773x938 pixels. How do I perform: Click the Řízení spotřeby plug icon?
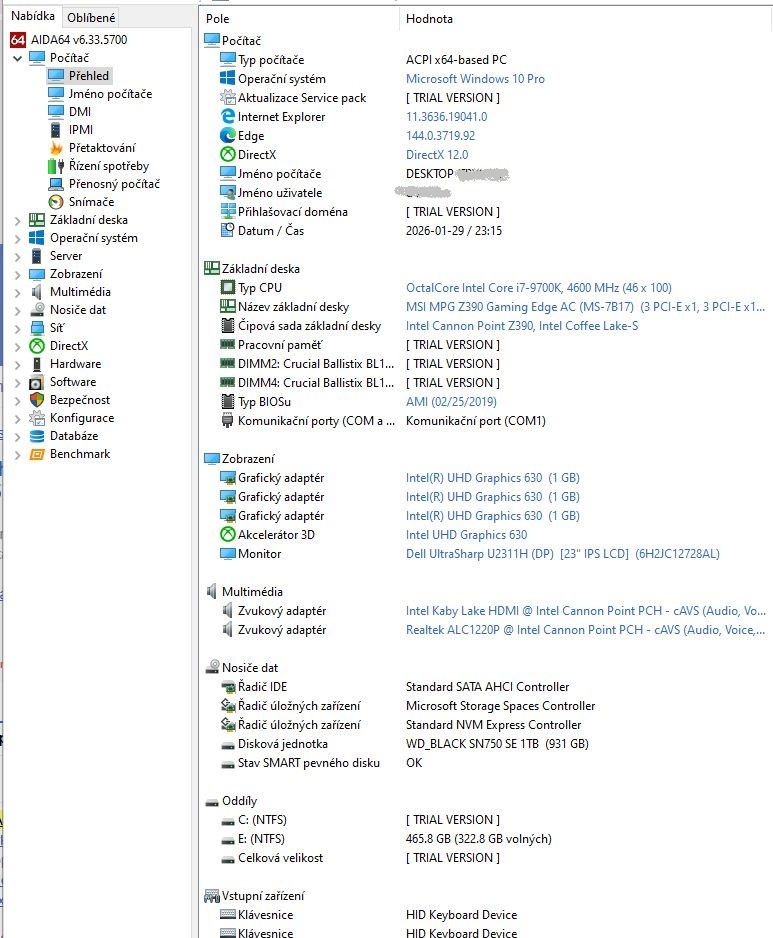tap(56, 166)
